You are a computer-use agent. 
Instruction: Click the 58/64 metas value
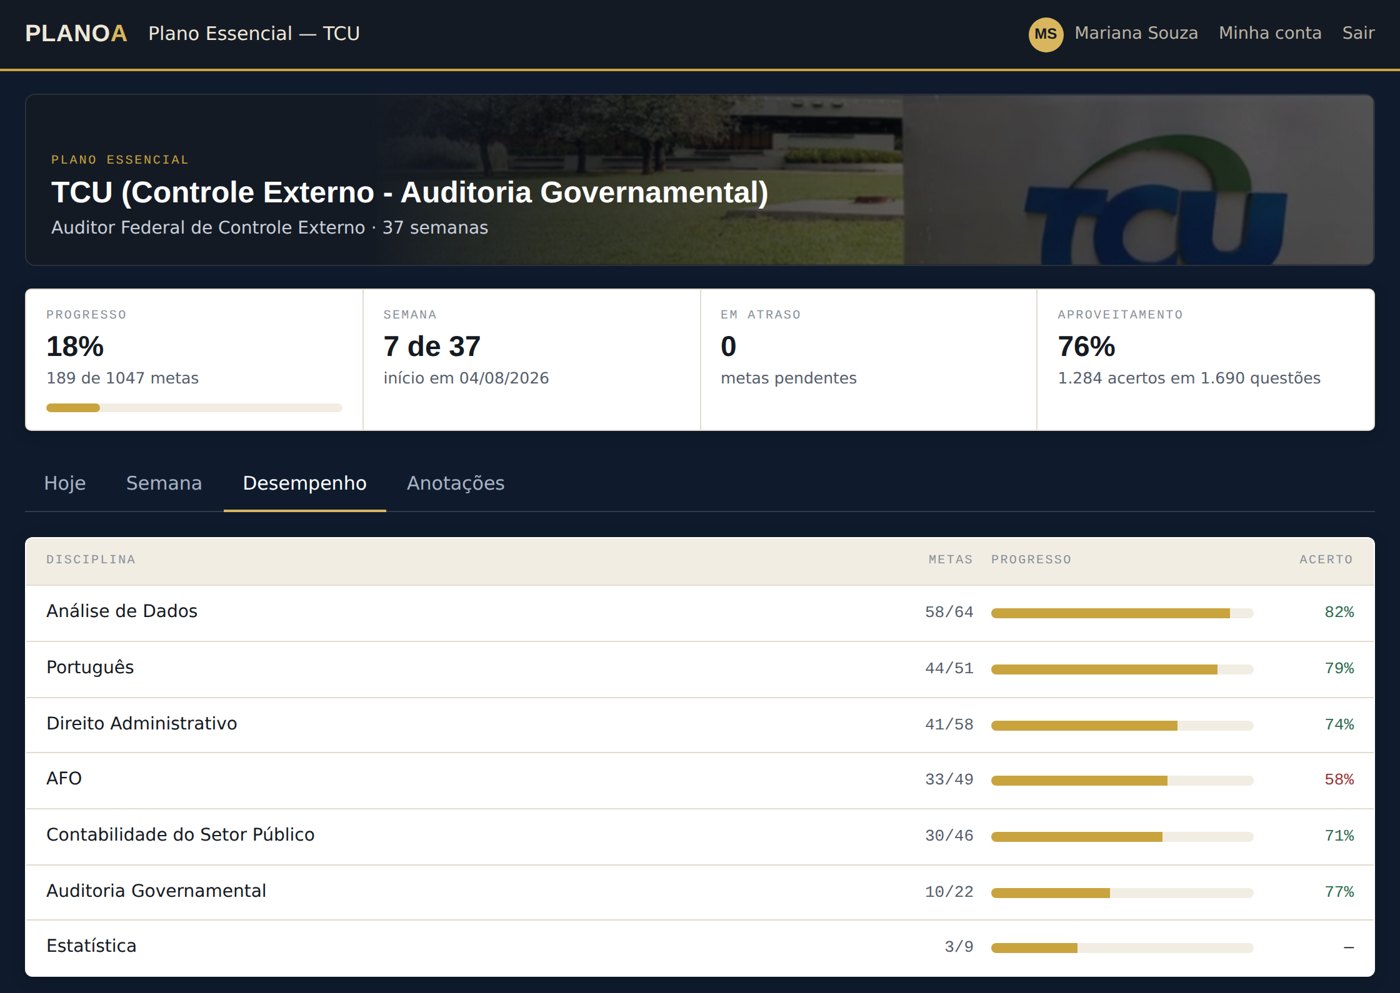[949, 612]
